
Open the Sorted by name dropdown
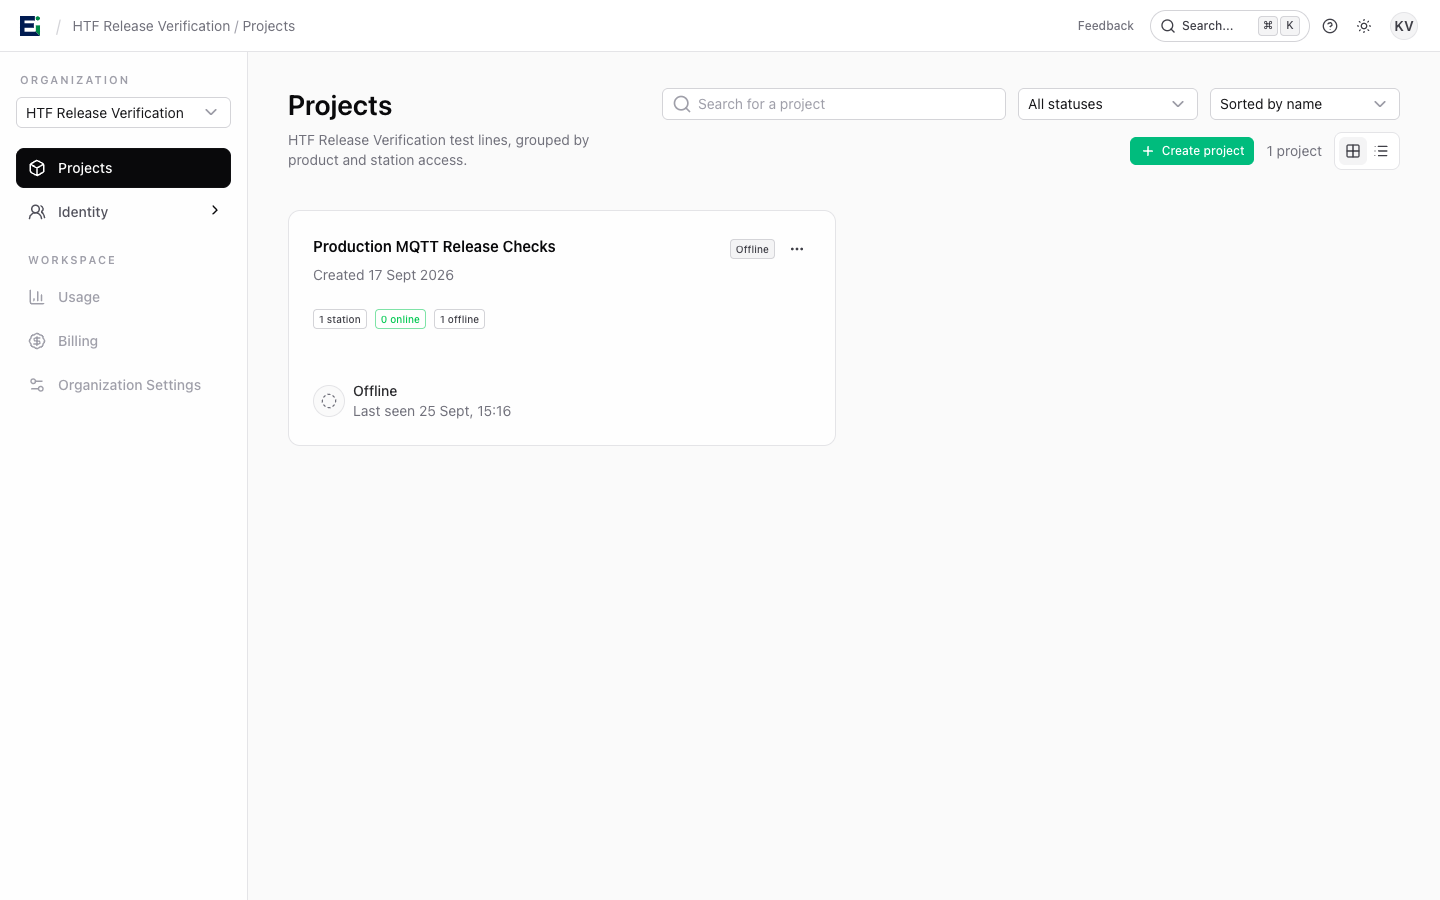coord(1305,104)
